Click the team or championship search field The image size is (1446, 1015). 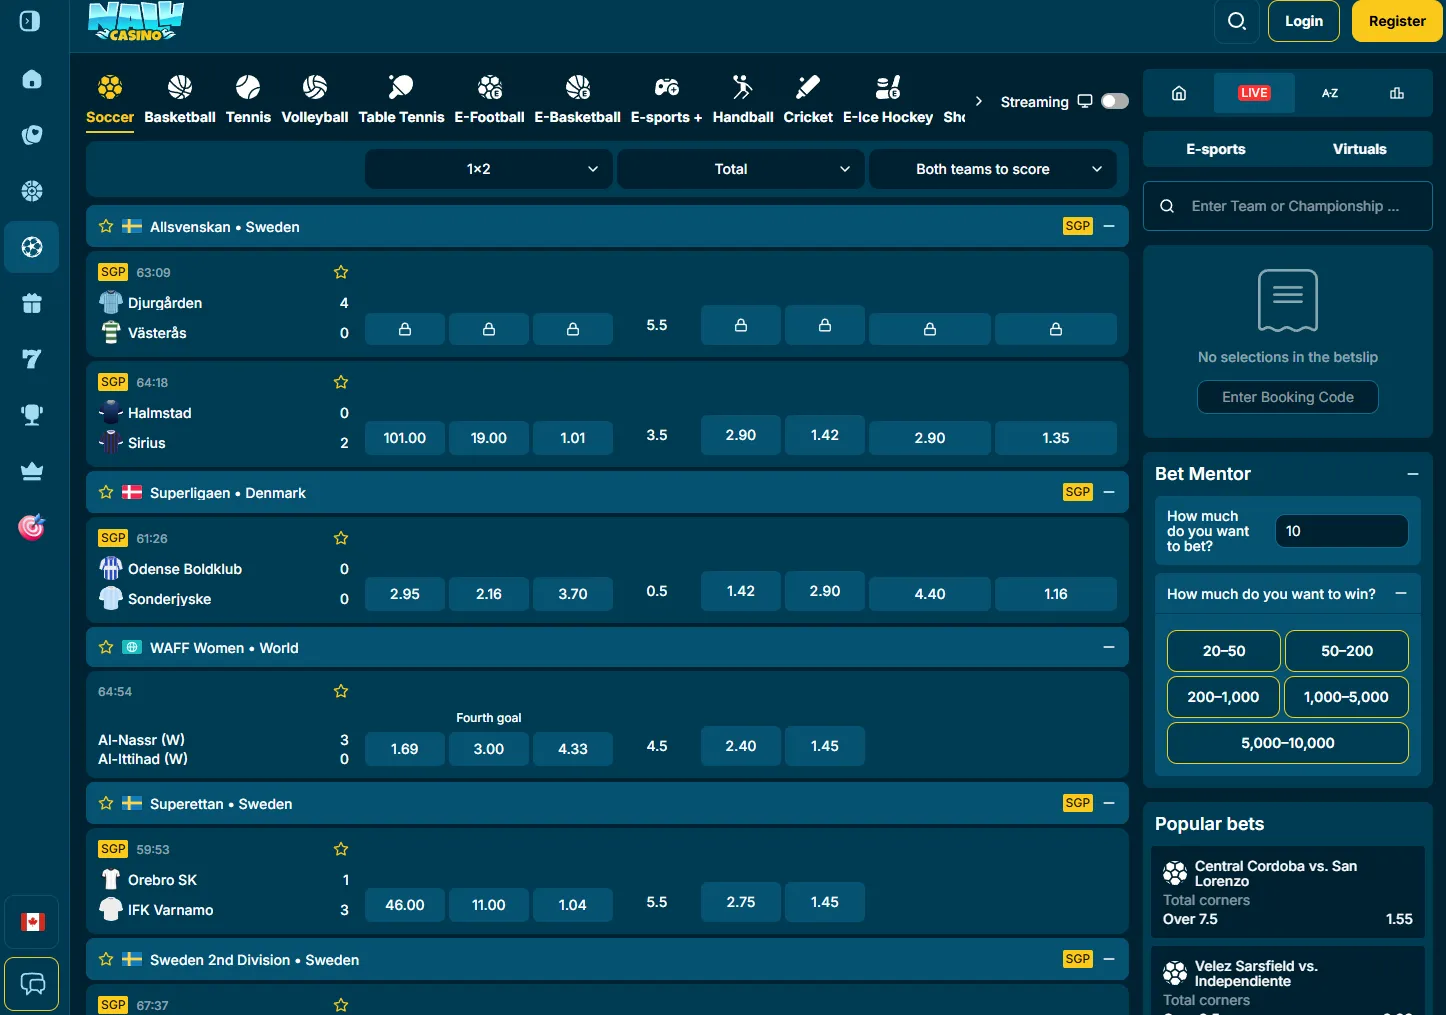1288,206
